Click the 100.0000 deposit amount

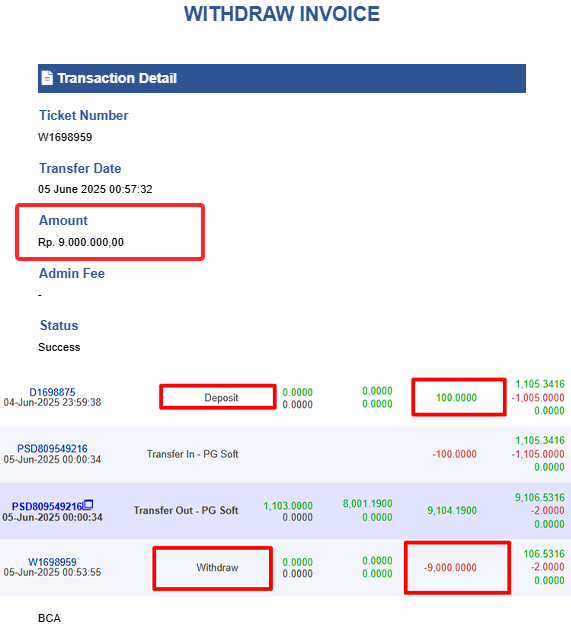click(x=456, y=398)
